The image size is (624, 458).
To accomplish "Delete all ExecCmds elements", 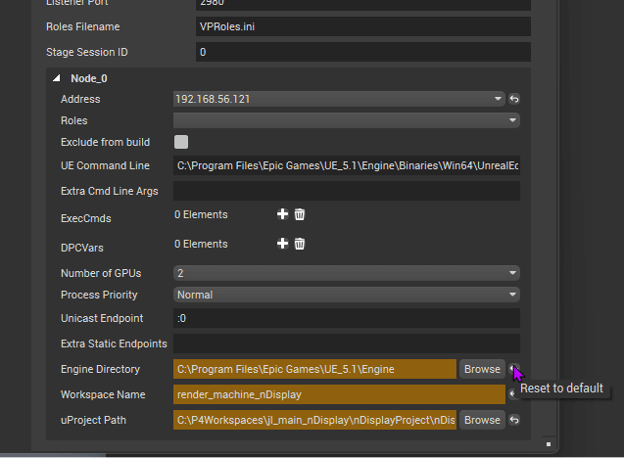I will [299, 214].
